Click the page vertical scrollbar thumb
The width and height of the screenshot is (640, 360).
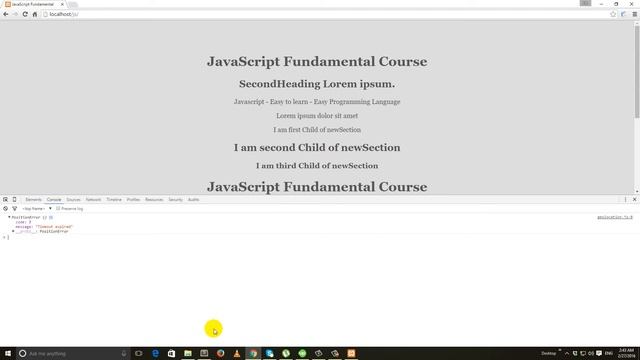tap(636, 73)
